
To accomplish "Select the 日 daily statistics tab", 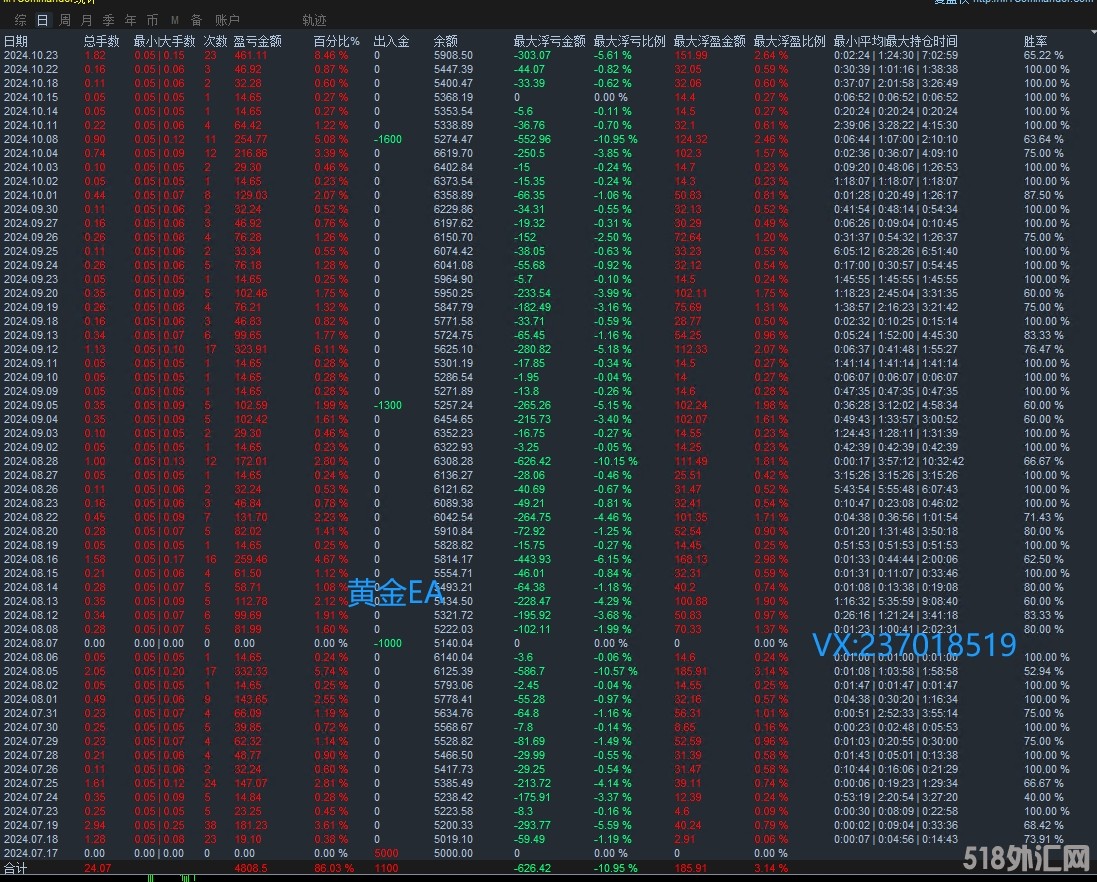I will point(42,20).
